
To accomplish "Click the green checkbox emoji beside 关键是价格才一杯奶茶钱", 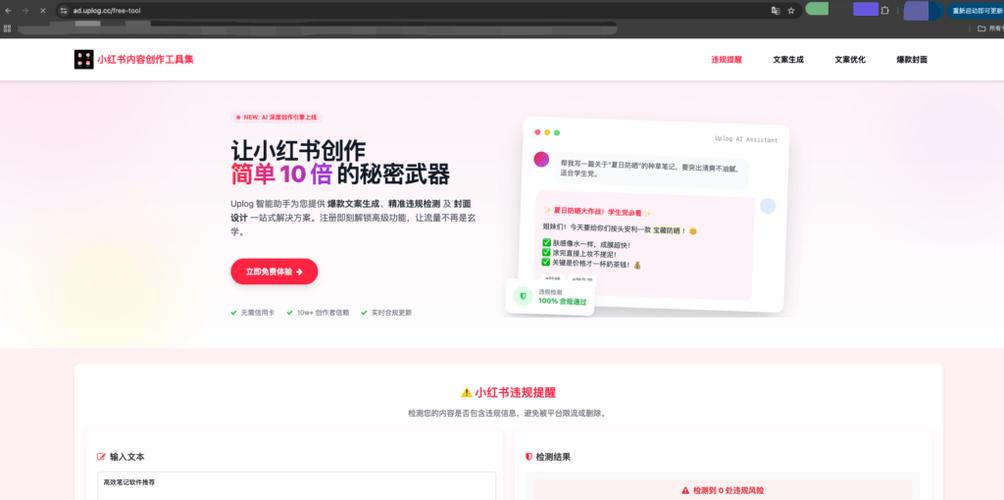I will tap(546, 262).
